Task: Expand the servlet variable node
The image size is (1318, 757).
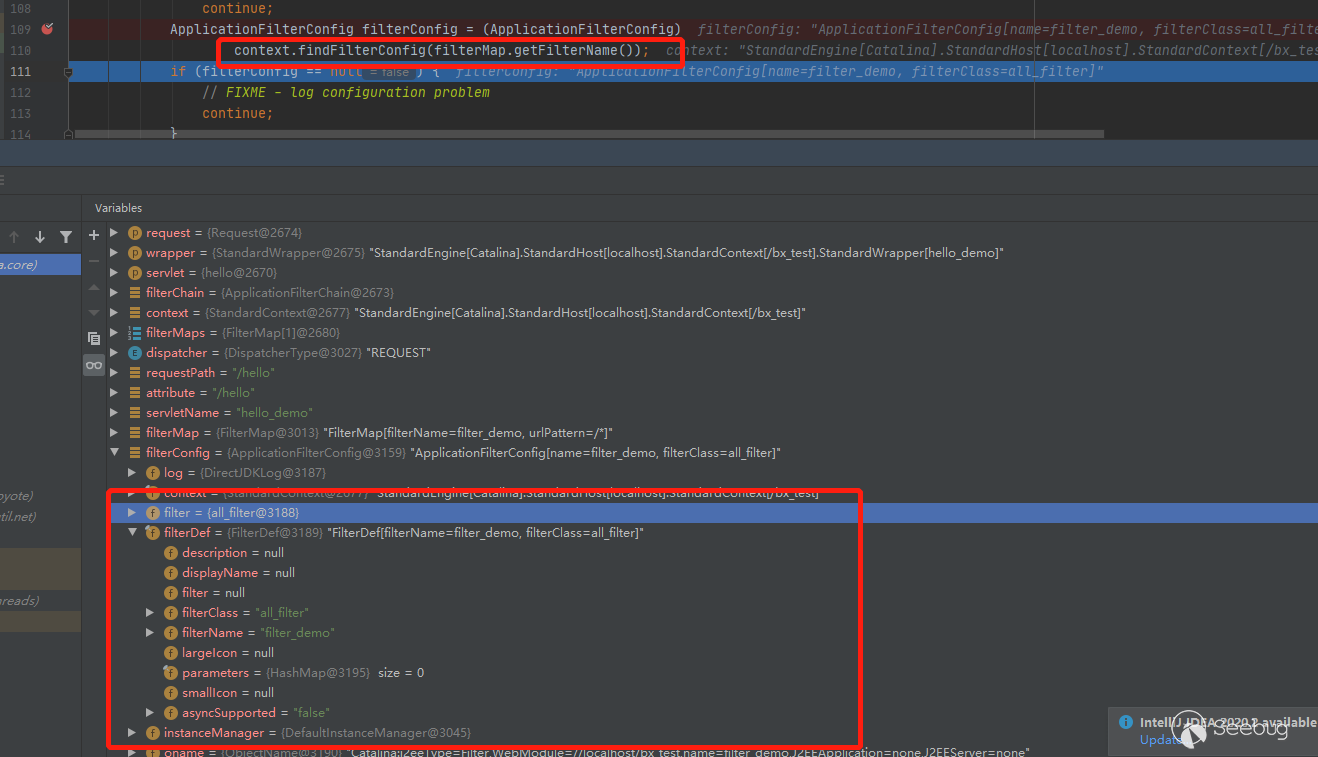Action: (x=115, y=273)
